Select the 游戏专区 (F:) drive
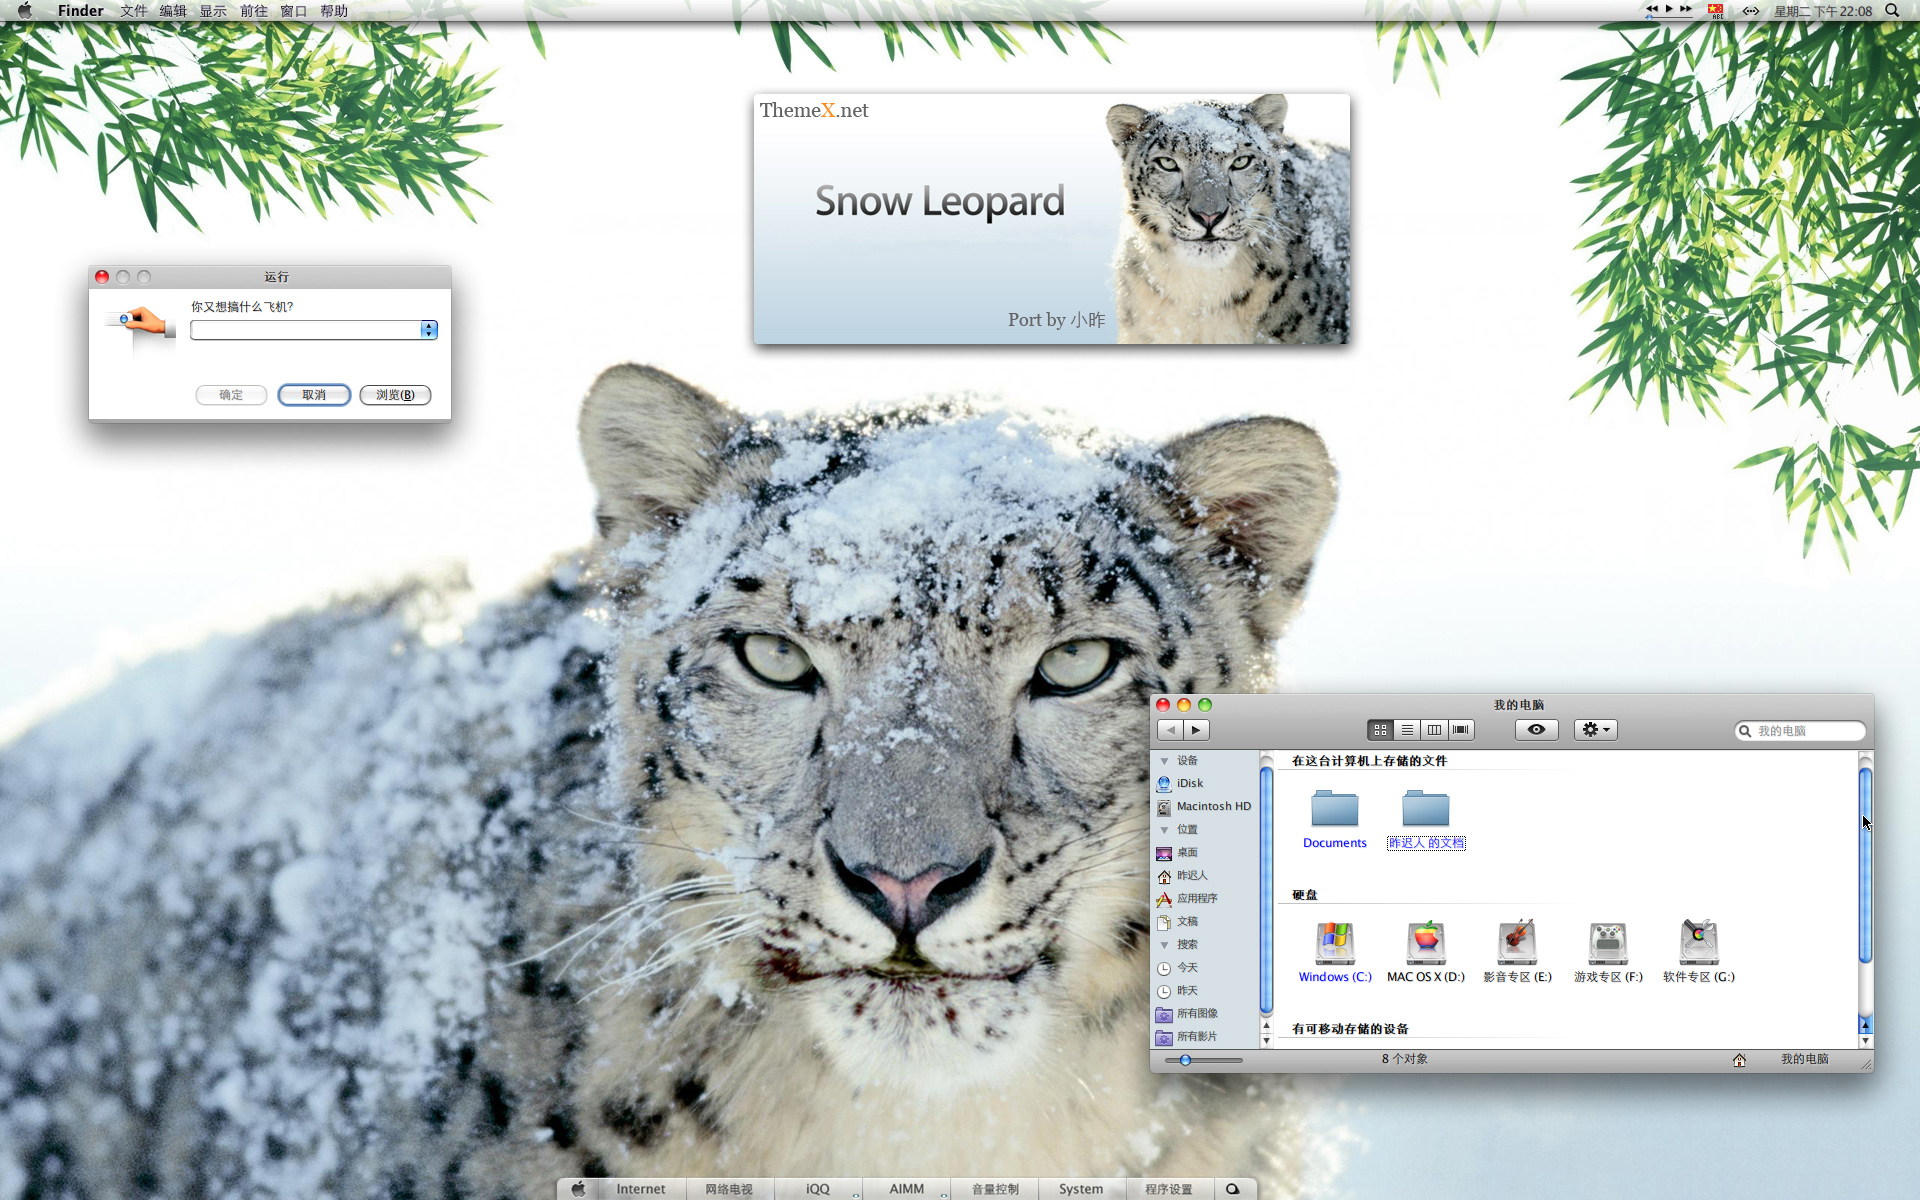This screenshot has height=1200, width=1920. pos(1608,951)
